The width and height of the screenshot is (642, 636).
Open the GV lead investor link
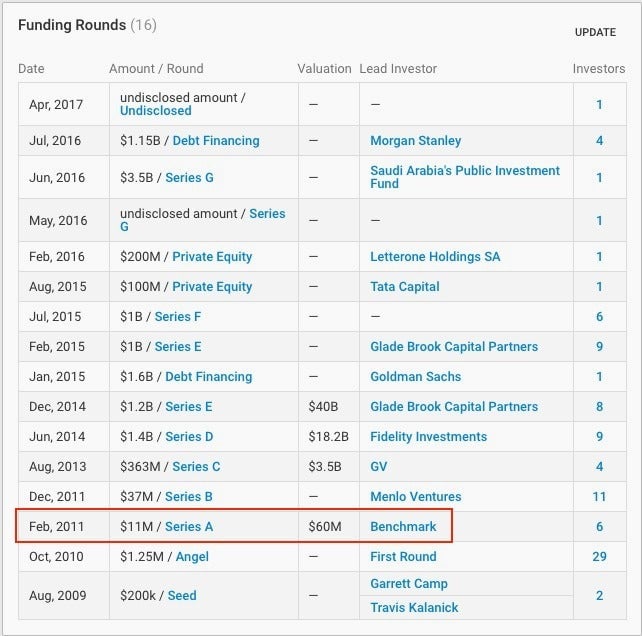pyautogui.click(x=378, y=466)
